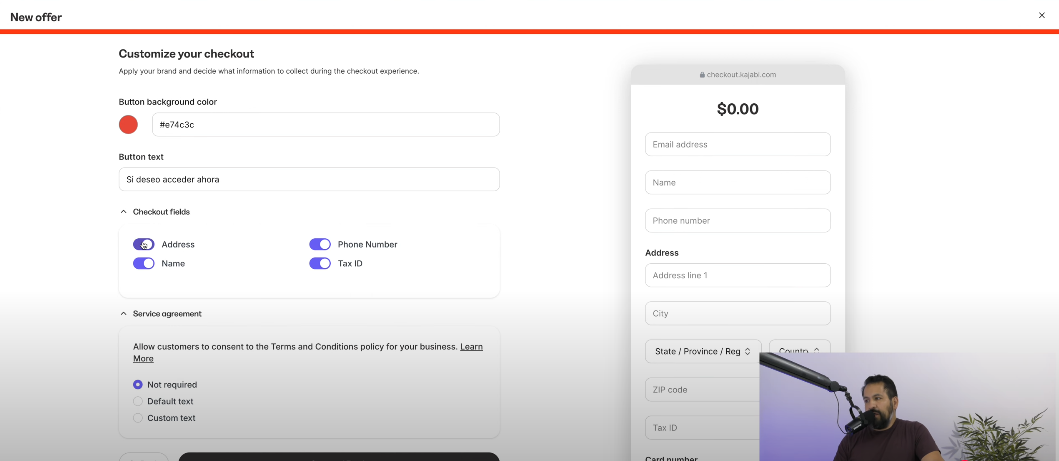Toggle the Name checkout field
The width and height of the screenshot is (1059, 461).
[x=144, y=263]
